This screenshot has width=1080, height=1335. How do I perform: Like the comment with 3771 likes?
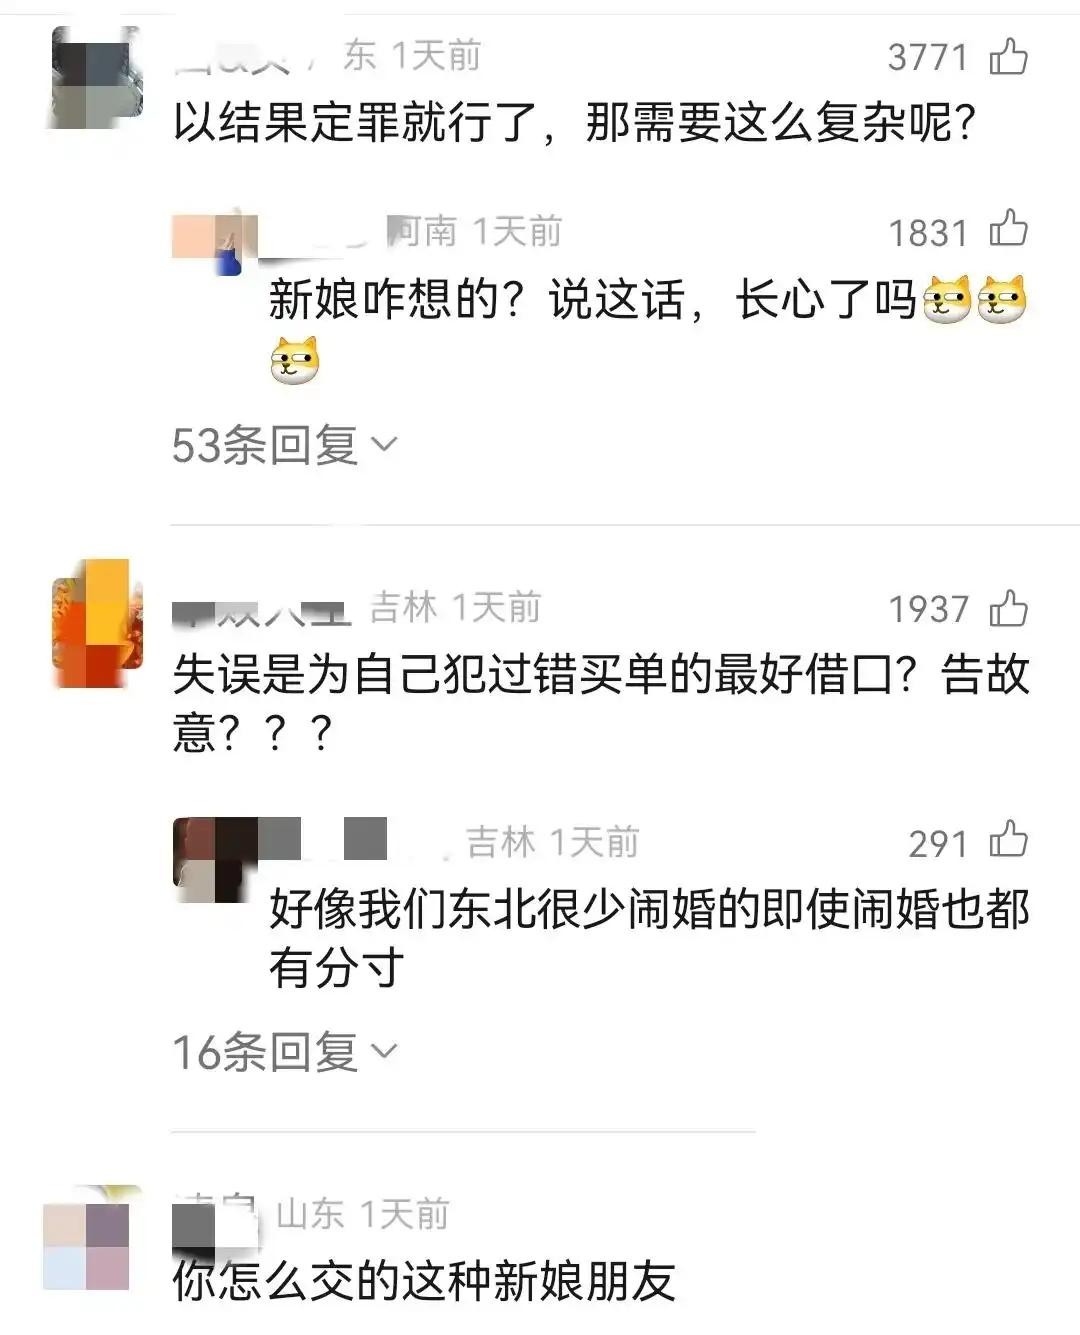pyautogui.click(x=1008, y=56)
